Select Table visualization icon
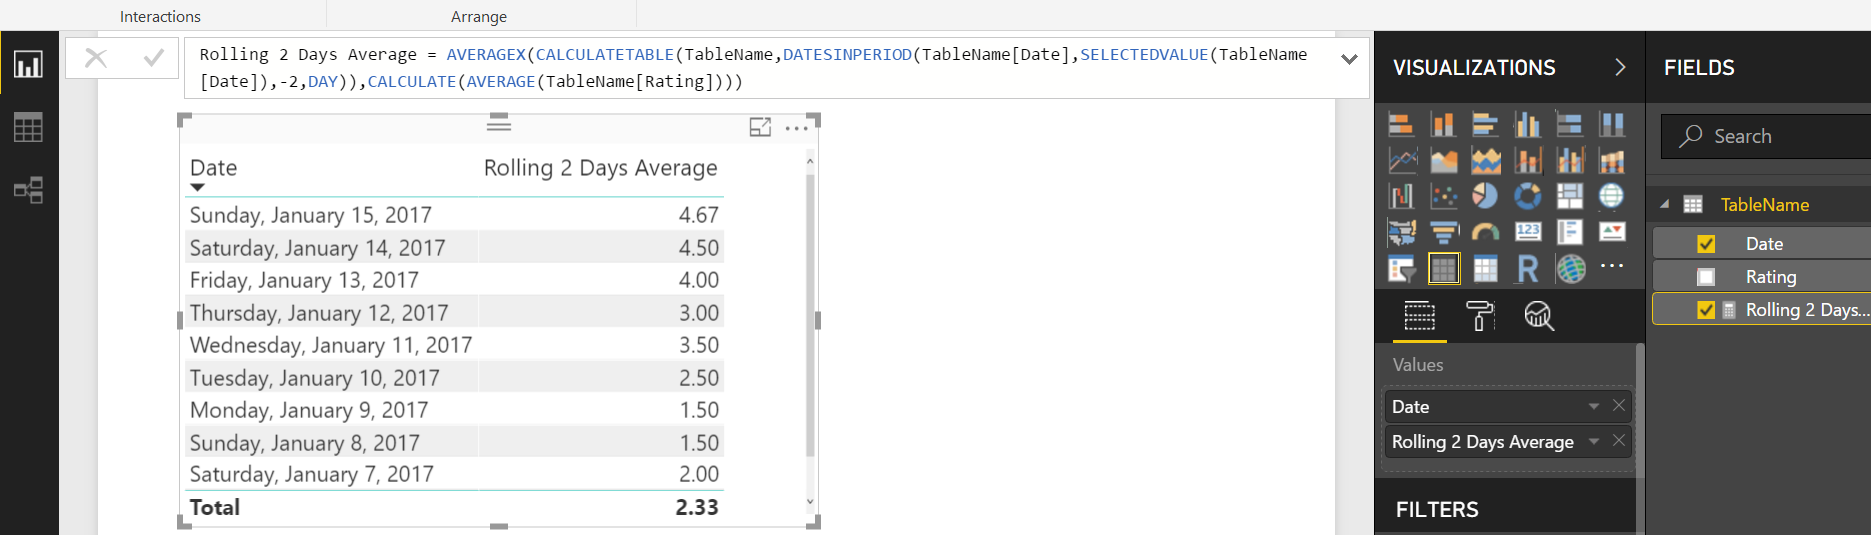Screen dimensions: 1871x535 pos(1443,268)
